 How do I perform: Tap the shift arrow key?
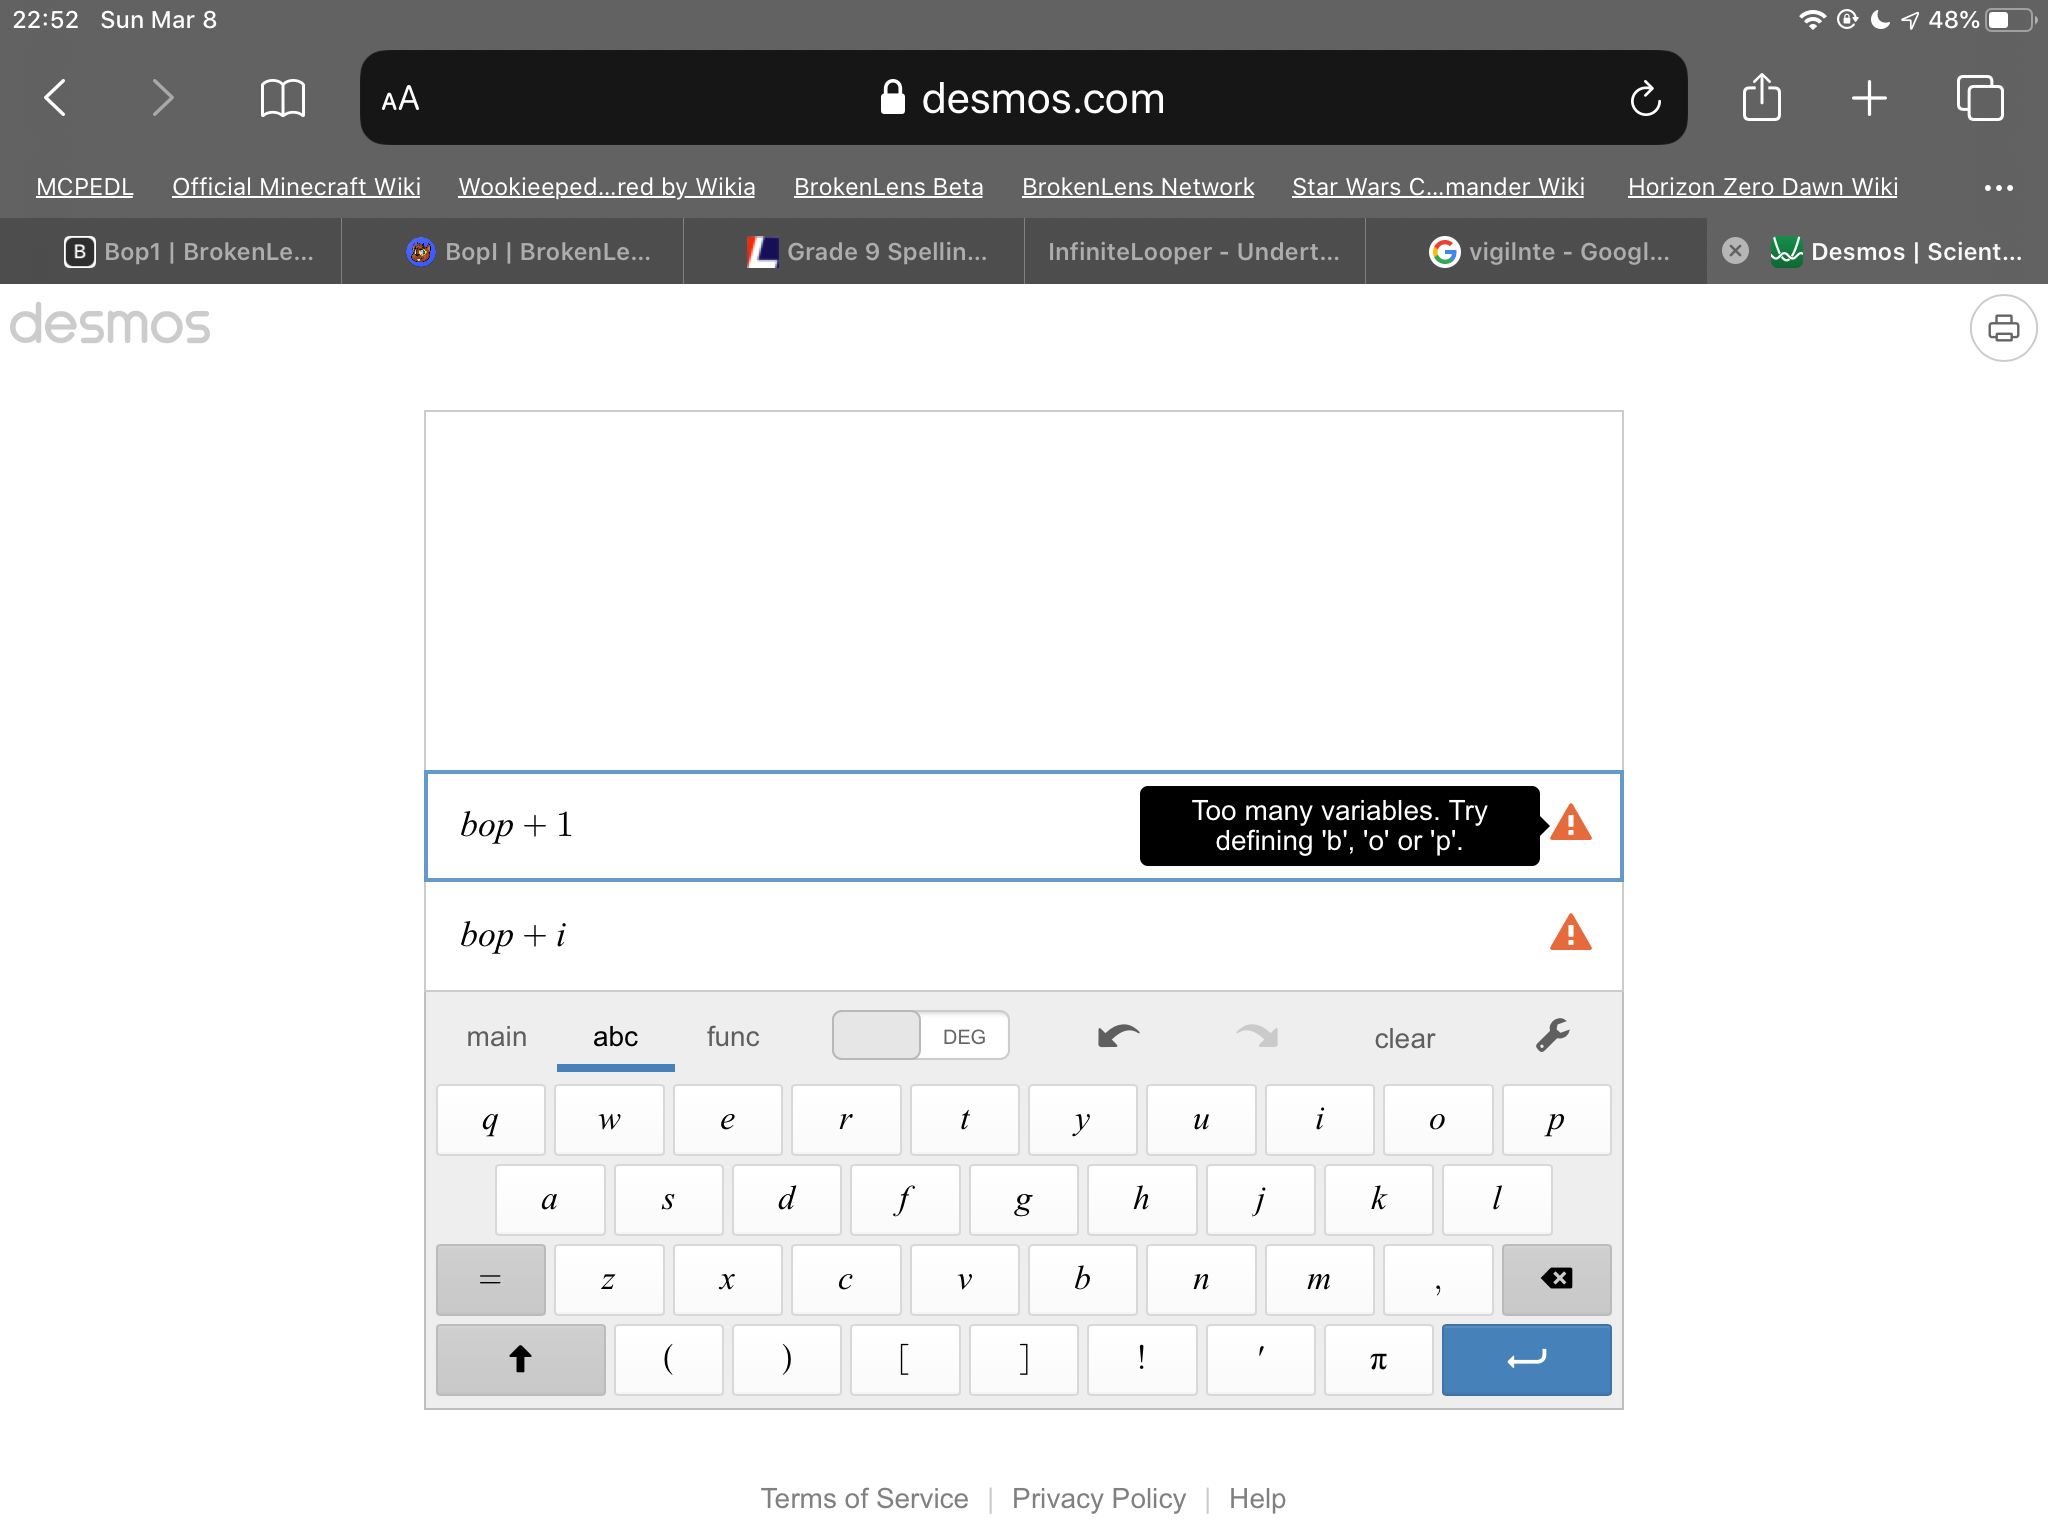[x=521, y=1359]
